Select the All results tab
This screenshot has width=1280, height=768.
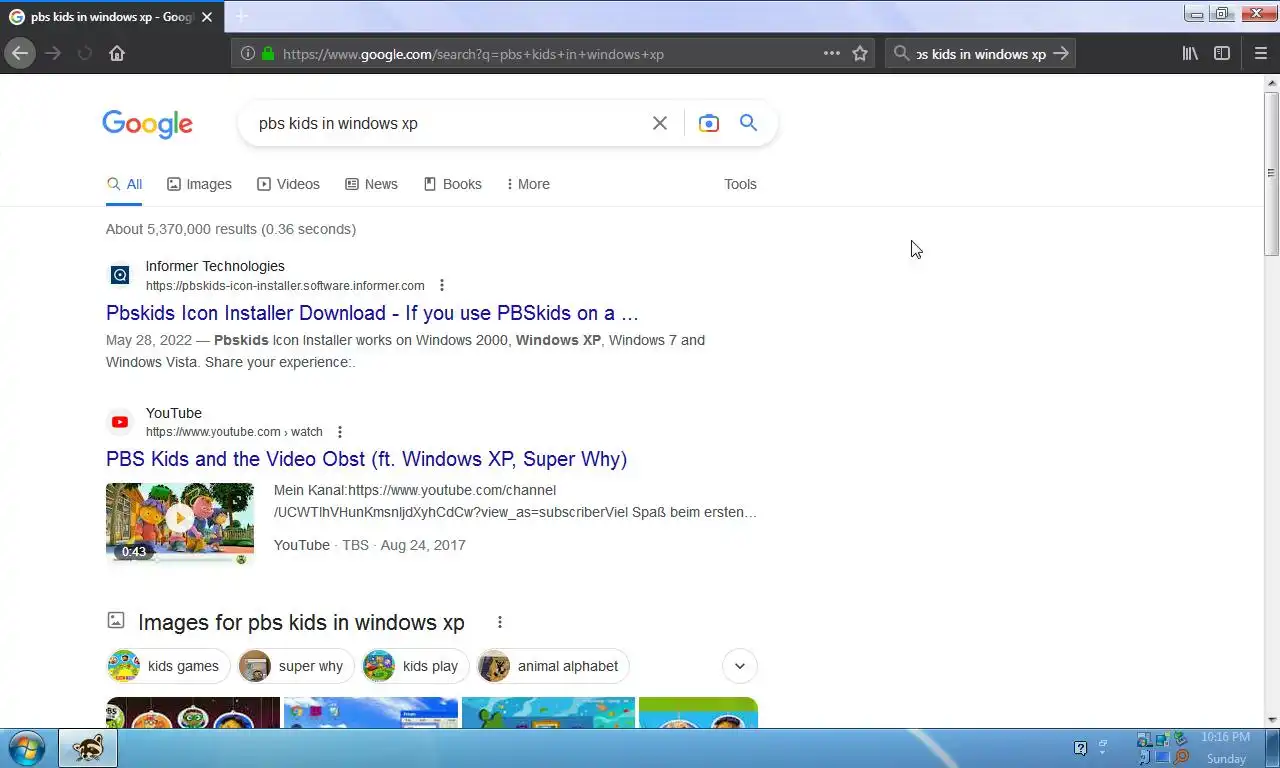tap(124, 184)
